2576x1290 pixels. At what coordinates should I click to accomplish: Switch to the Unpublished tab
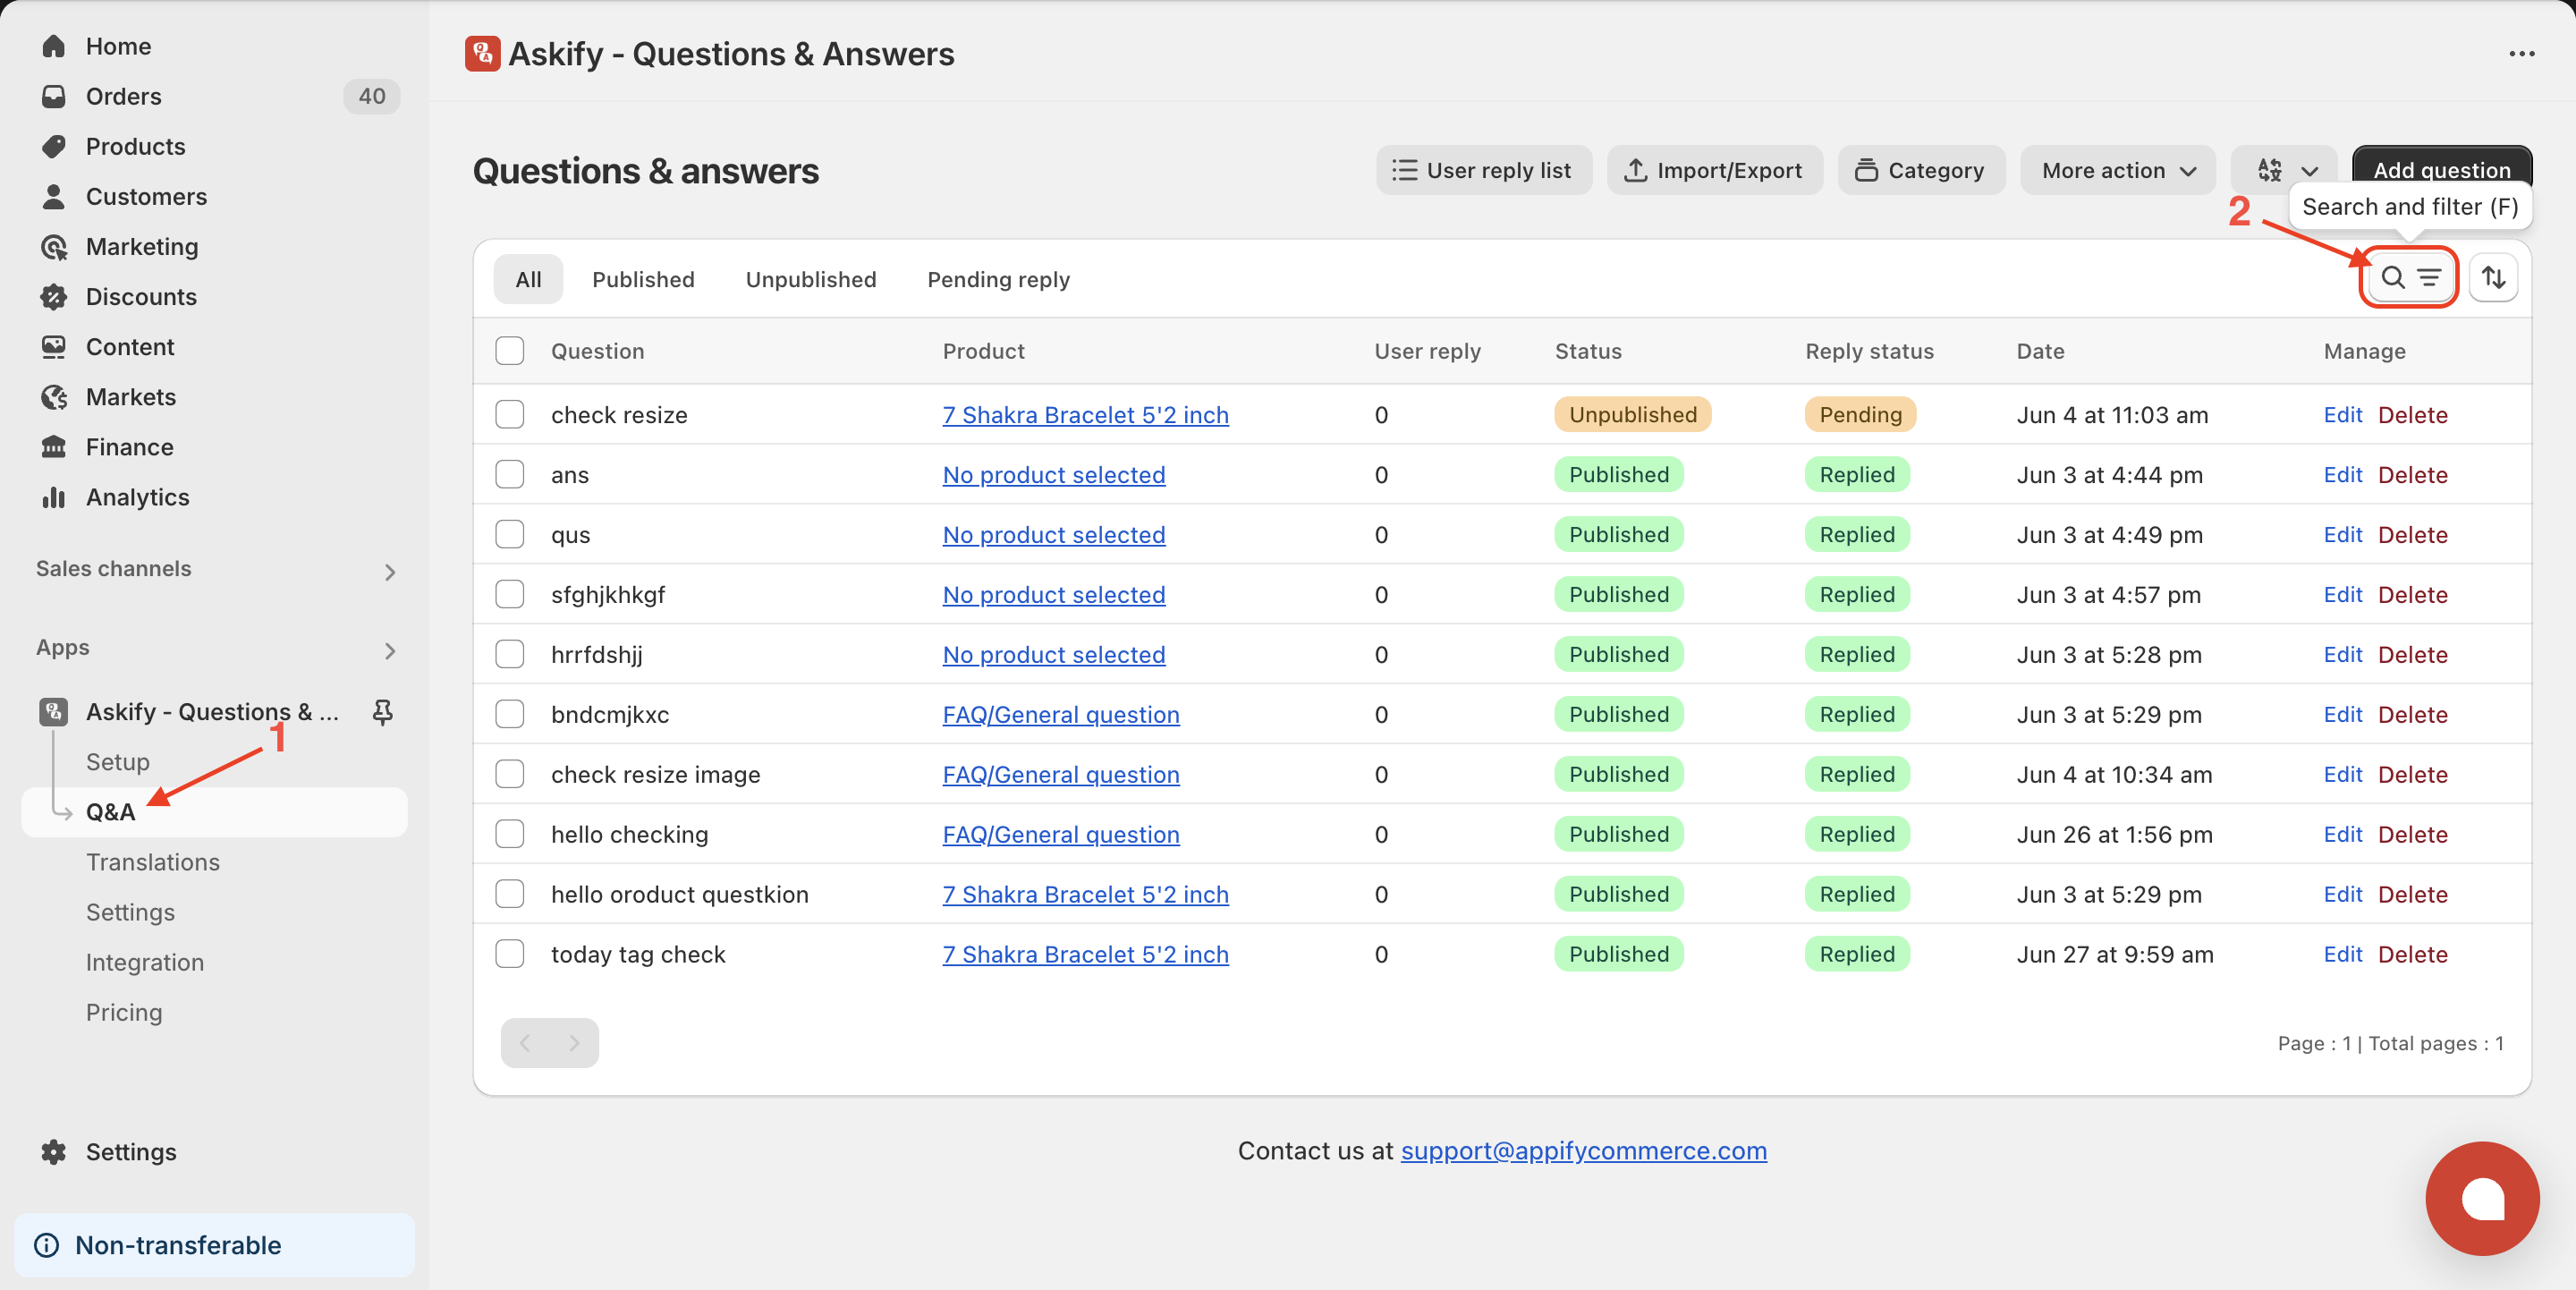click(x=811, y=279)
